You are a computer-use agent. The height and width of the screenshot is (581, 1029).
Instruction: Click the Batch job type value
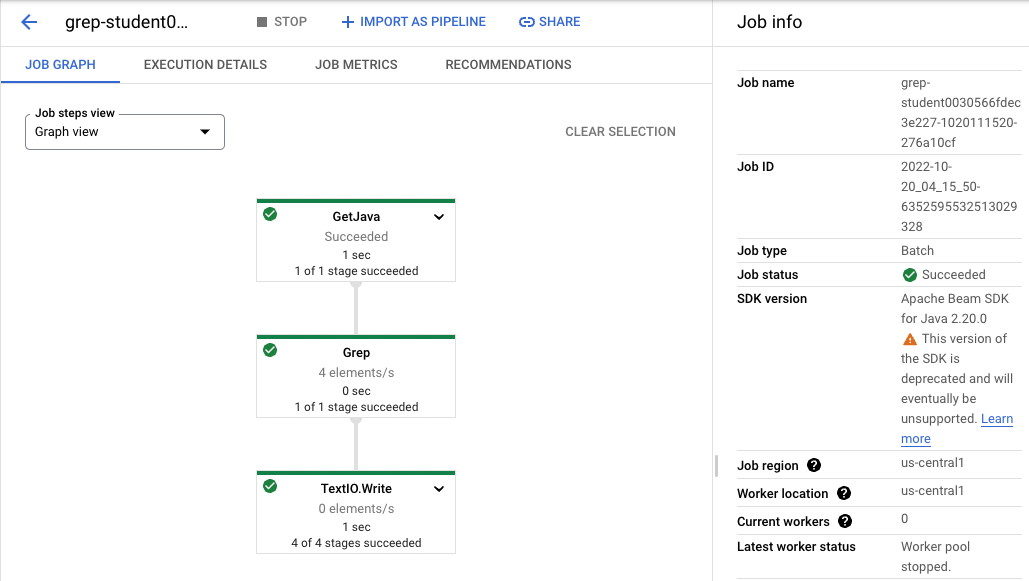tap(917, 250)
